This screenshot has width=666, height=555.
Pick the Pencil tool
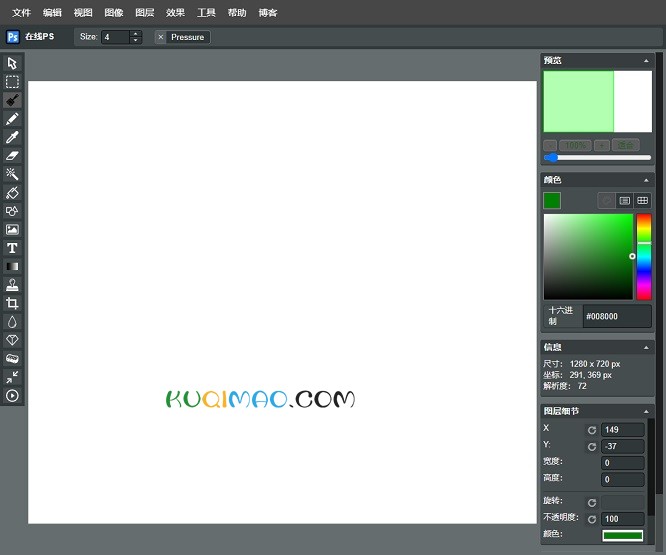pyautogui.click(x=12, y=118)
